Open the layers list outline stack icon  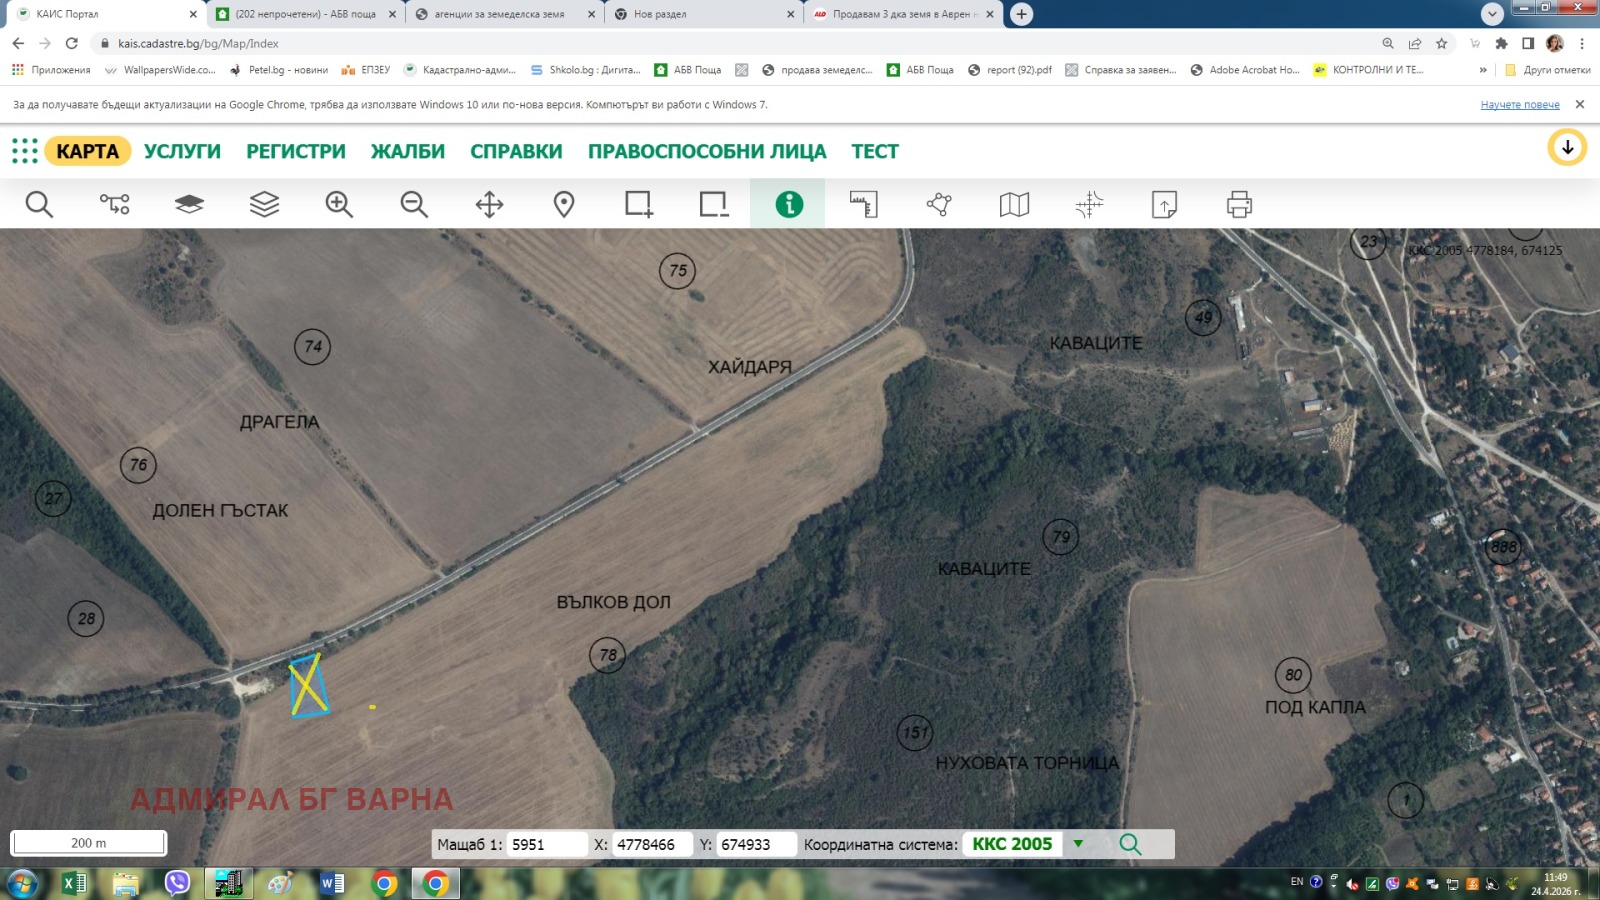pyautogui.click(x=264, y=204)
